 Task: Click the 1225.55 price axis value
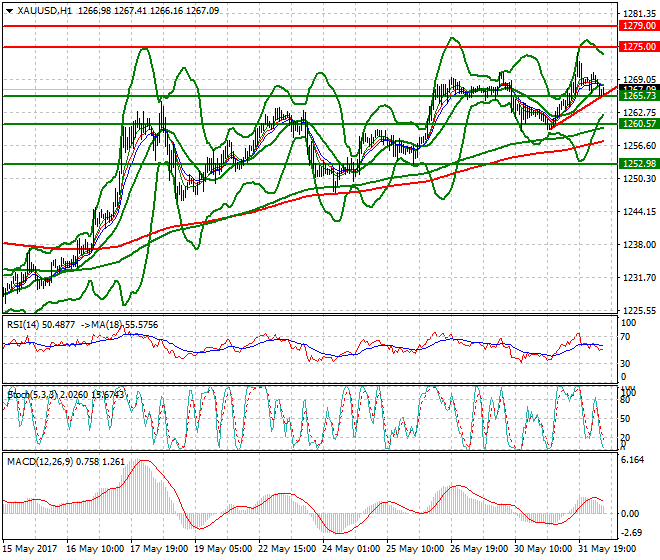(639, 310)
